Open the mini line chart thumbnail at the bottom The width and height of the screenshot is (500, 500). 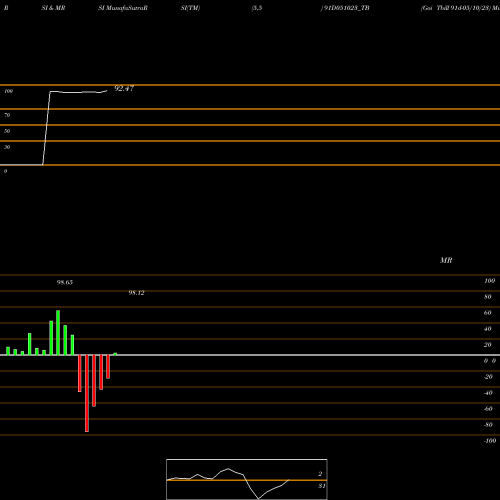[247, 479]
